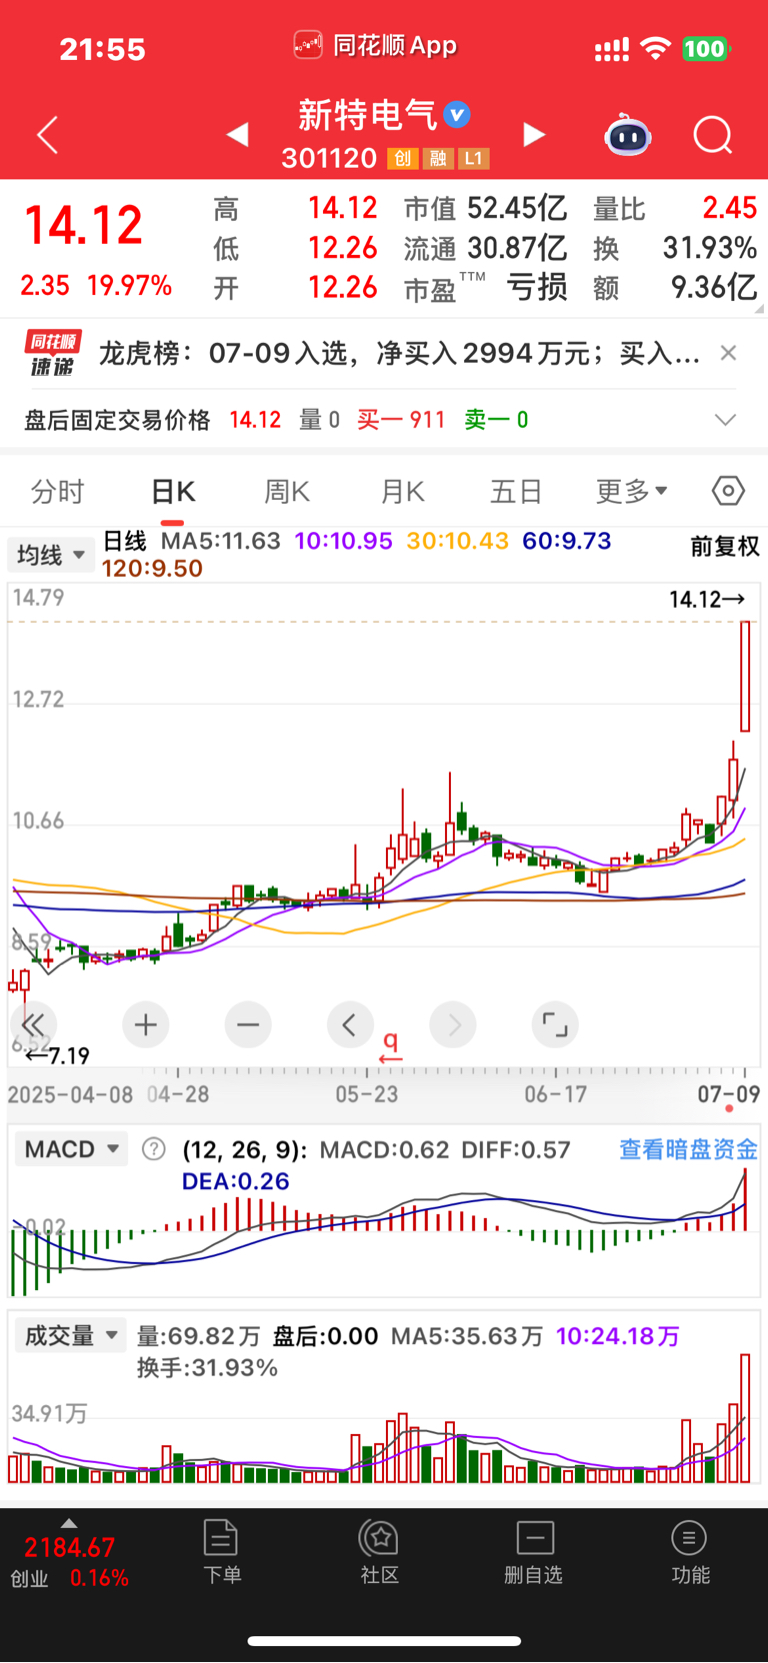Tap the 买一 911 bid quantity

point(401,420)
